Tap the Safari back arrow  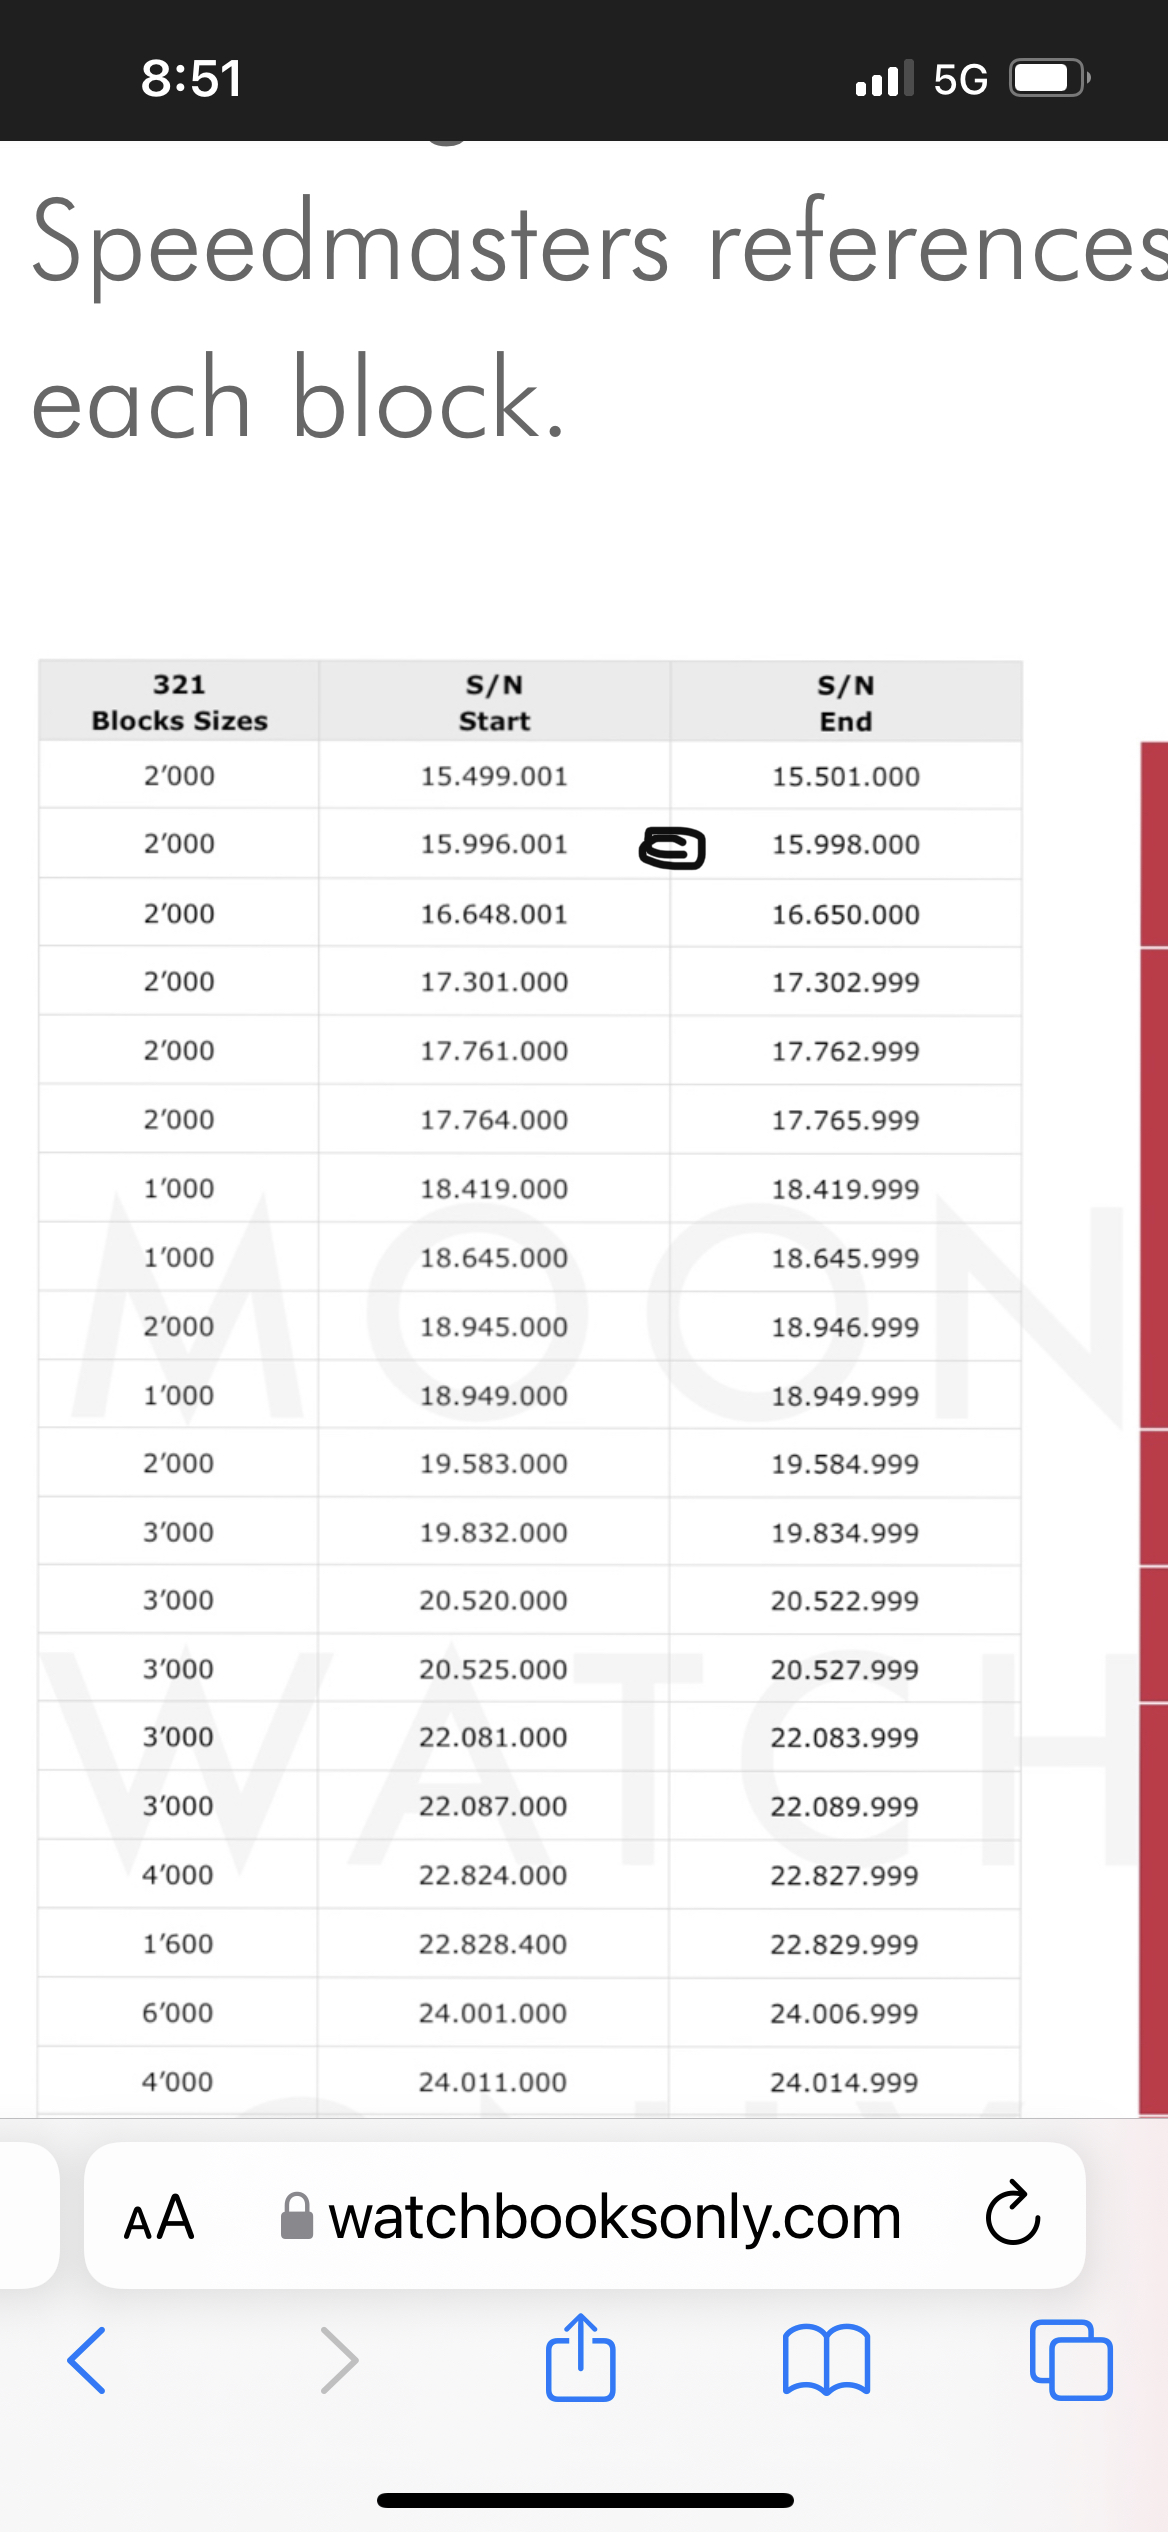[x=87, y=2360]
